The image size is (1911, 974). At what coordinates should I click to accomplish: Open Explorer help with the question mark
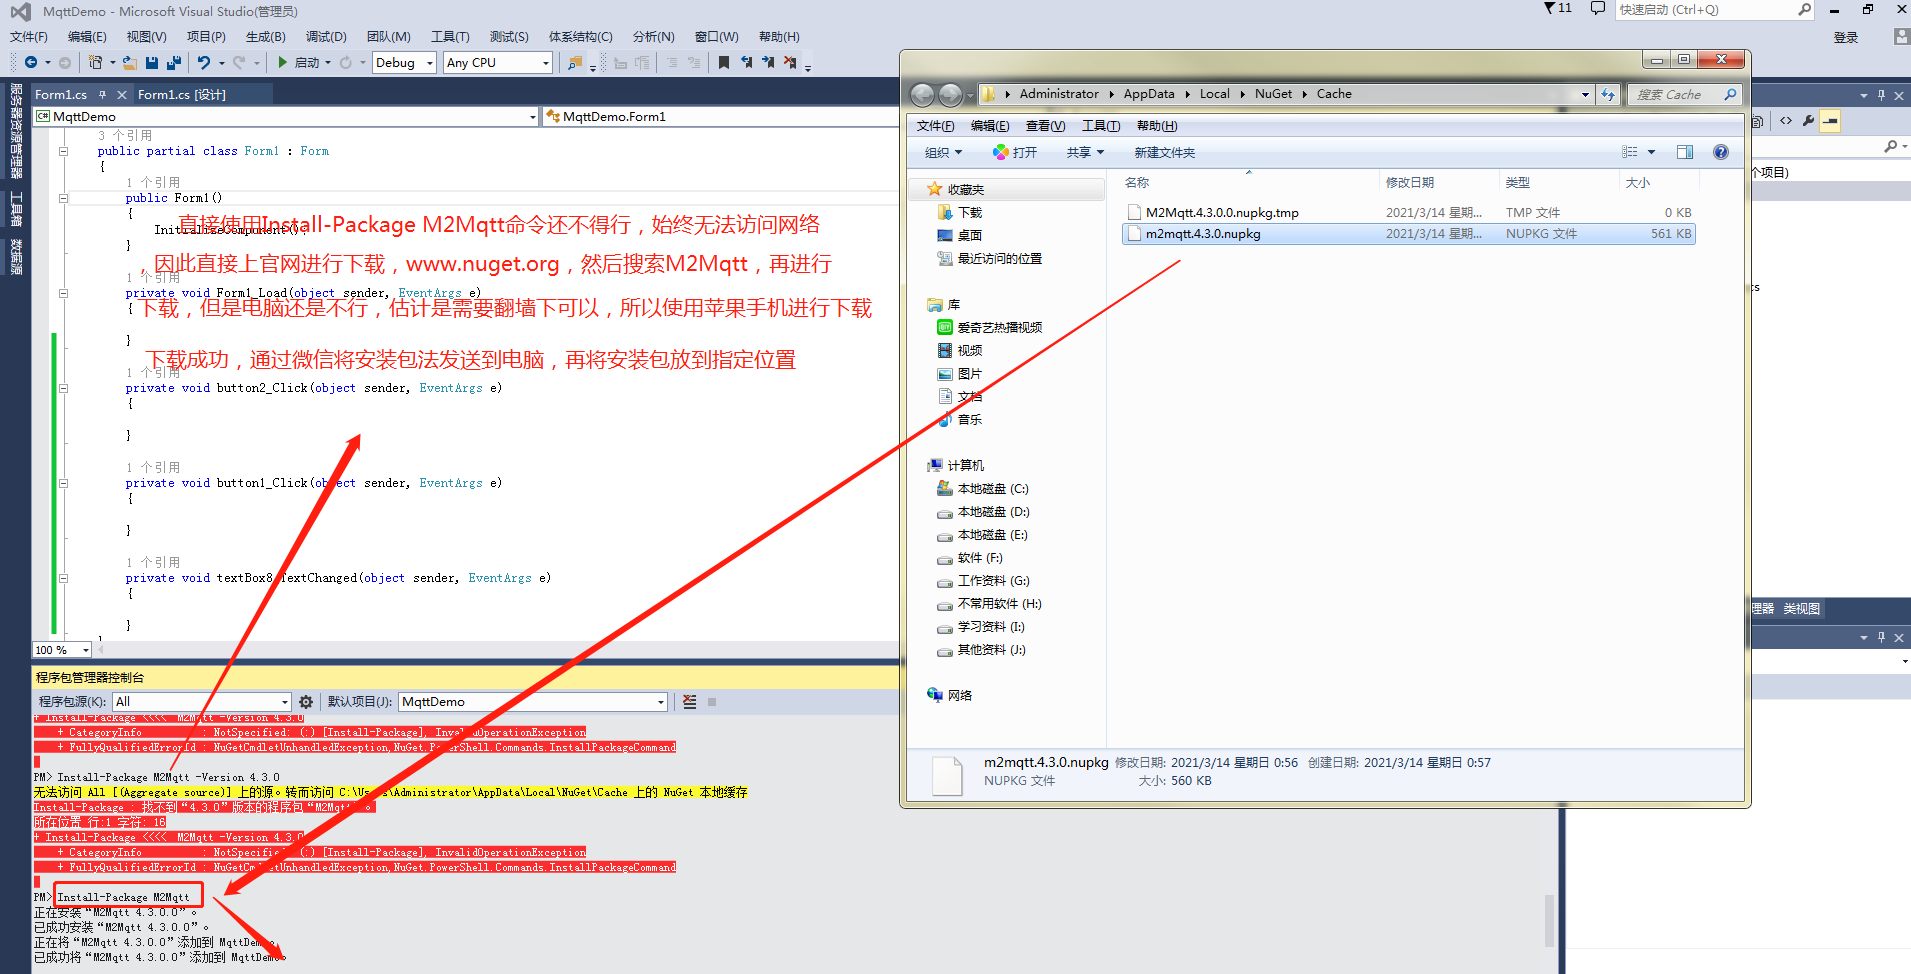1721,153
